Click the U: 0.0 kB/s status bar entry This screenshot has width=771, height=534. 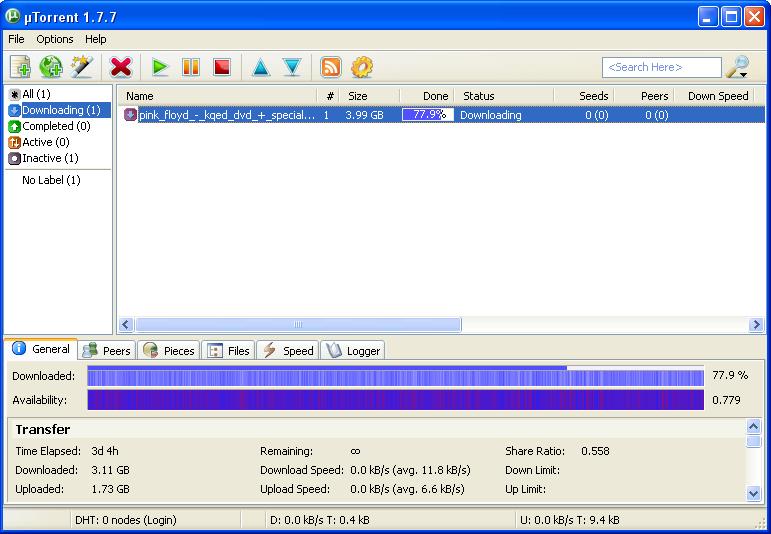click(x=569, y=520)
